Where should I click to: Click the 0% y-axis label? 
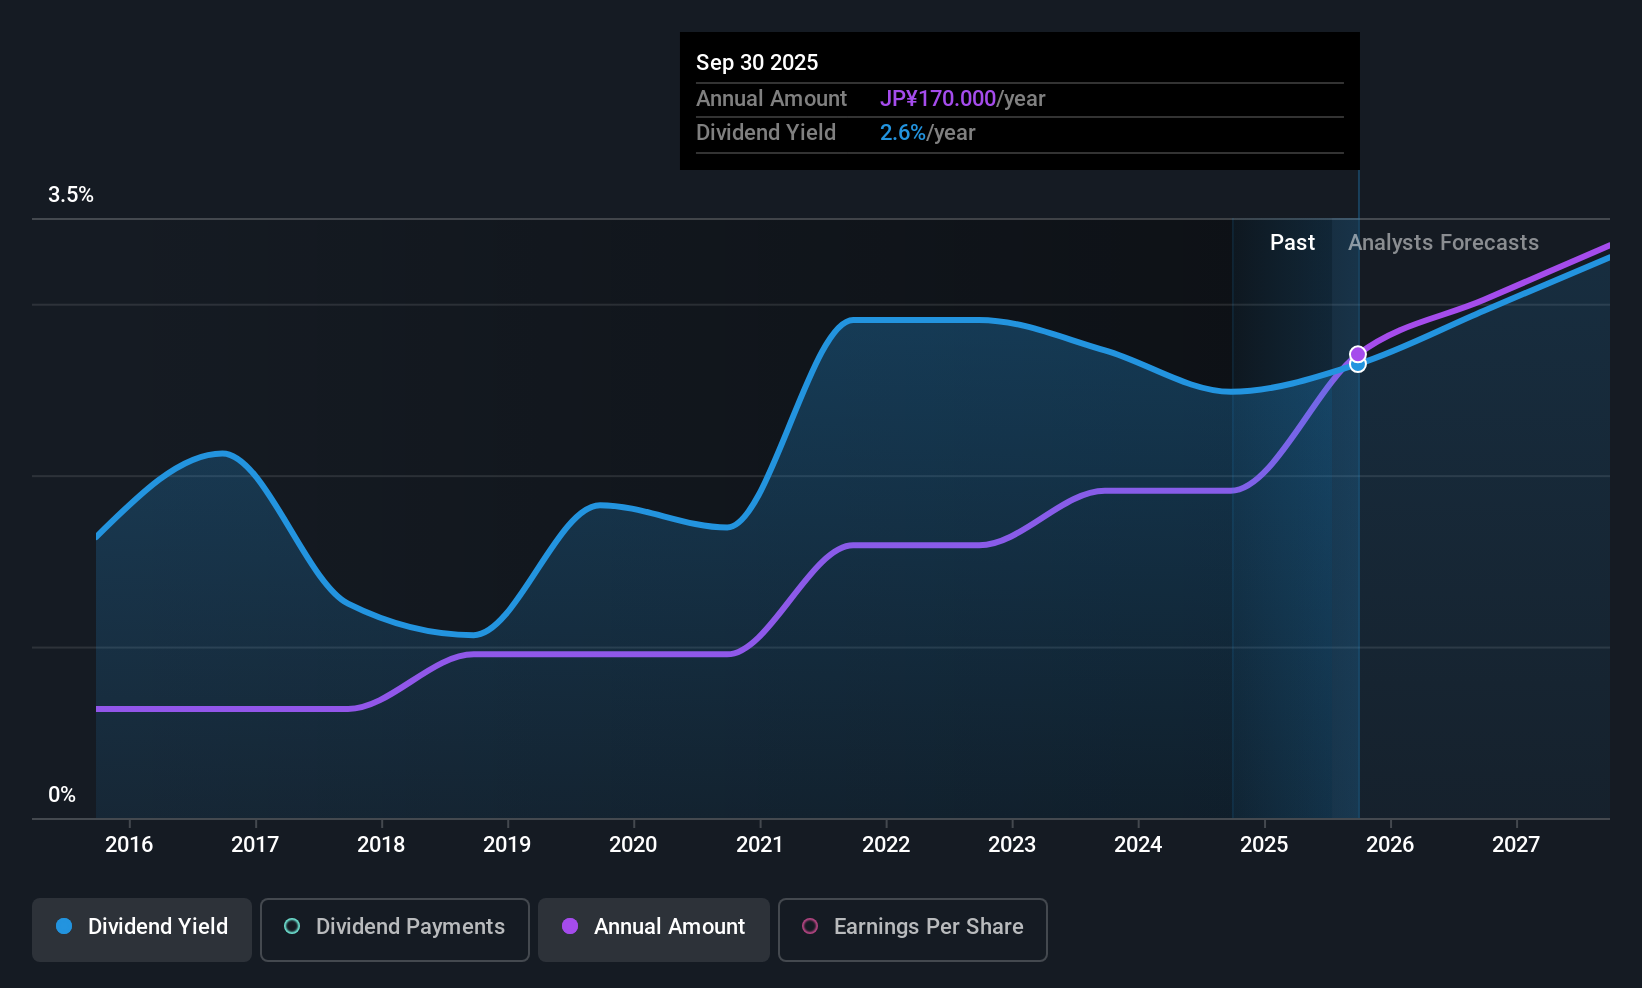pos(62,795)
